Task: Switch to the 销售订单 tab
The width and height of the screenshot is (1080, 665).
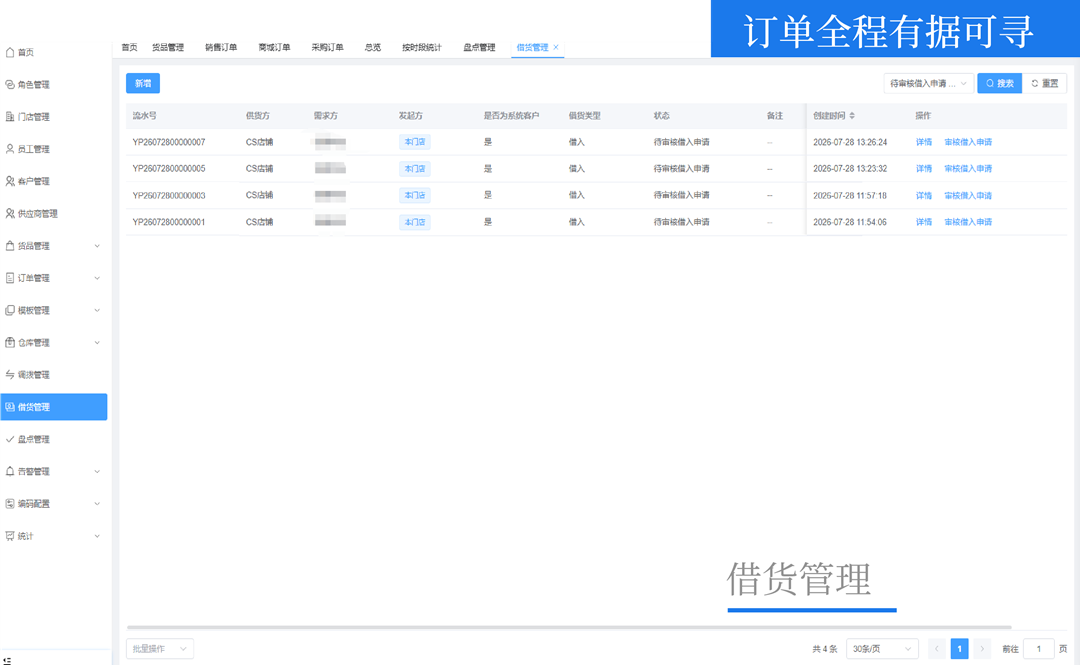Action: [221, 48]
